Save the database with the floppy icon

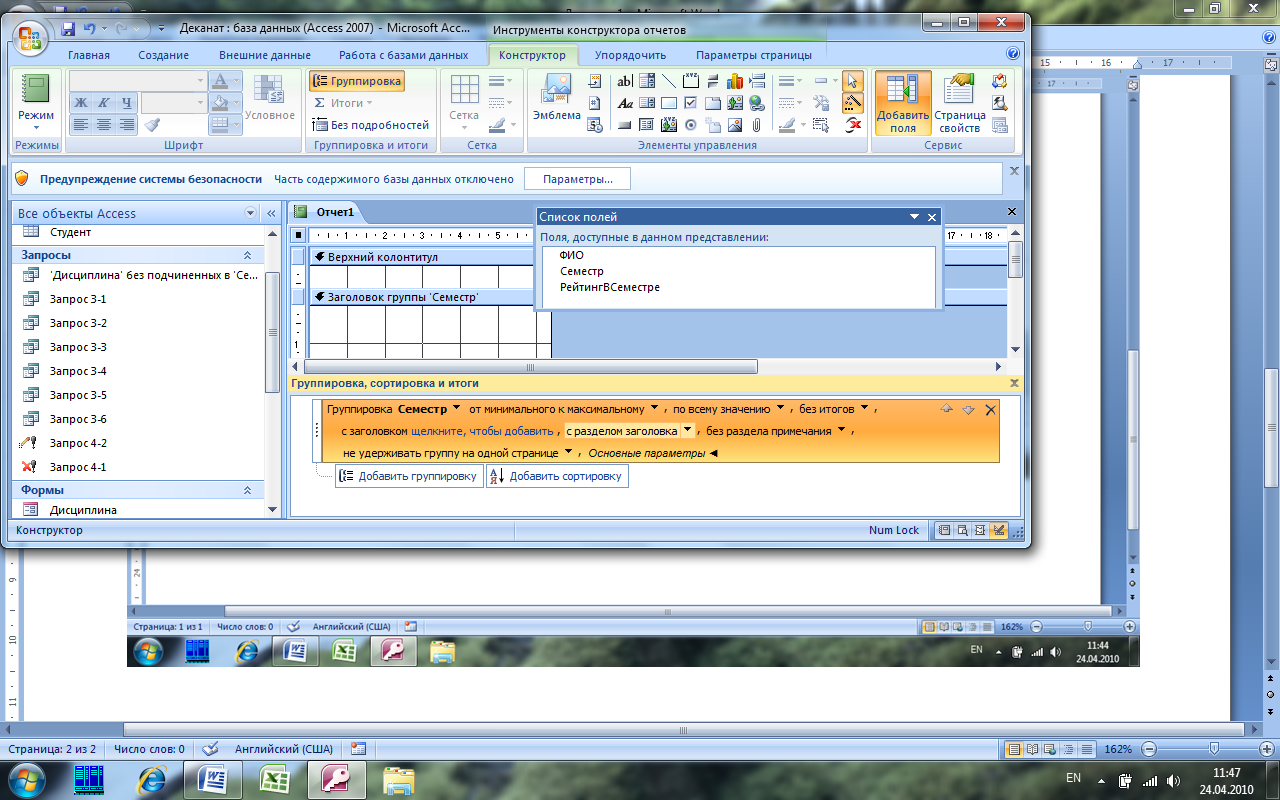coord(68,29)
